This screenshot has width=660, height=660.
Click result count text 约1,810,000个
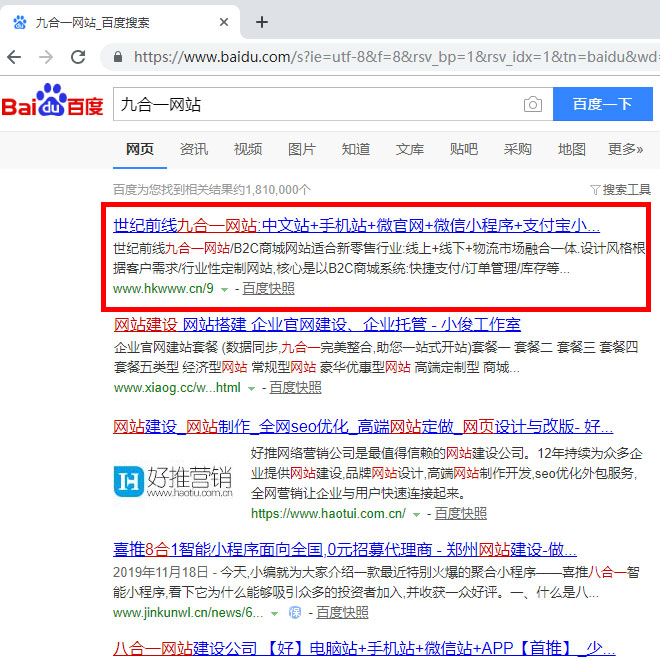[x=278, y=190]
